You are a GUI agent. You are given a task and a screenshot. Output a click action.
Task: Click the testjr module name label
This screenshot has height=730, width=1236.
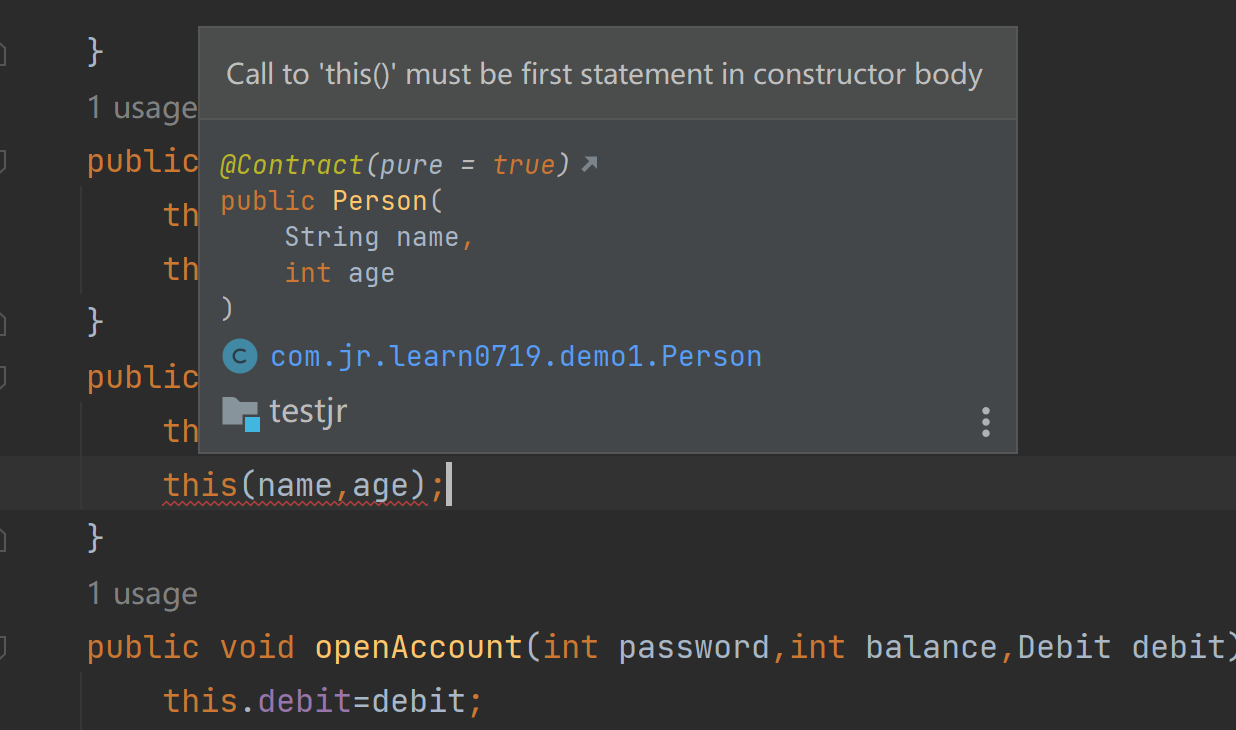(308, 411)
